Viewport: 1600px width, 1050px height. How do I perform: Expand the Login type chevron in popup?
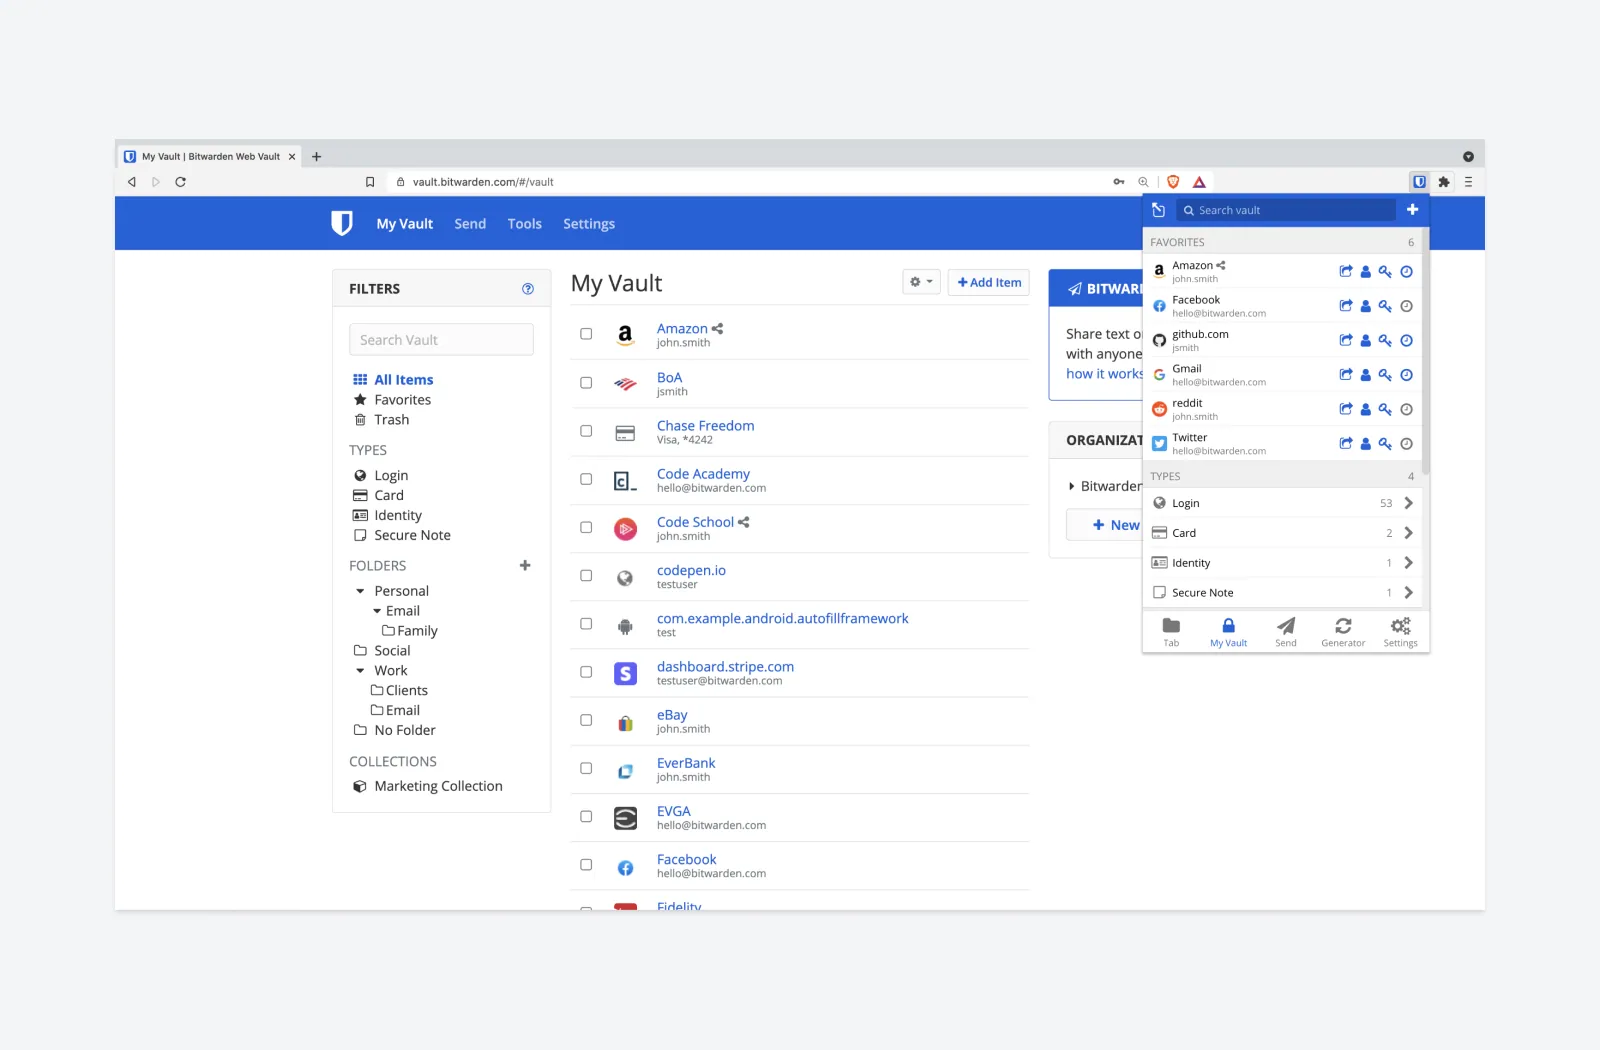pyautogui.click(x=1408, y=503)
